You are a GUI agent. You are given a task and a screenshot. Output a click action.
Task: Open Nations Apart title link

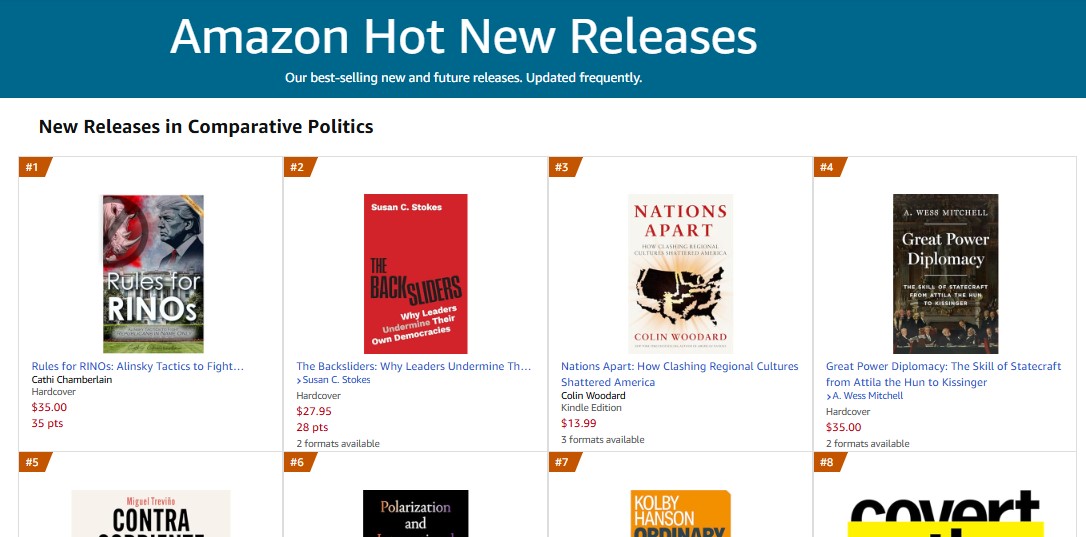tap(680, 374)
